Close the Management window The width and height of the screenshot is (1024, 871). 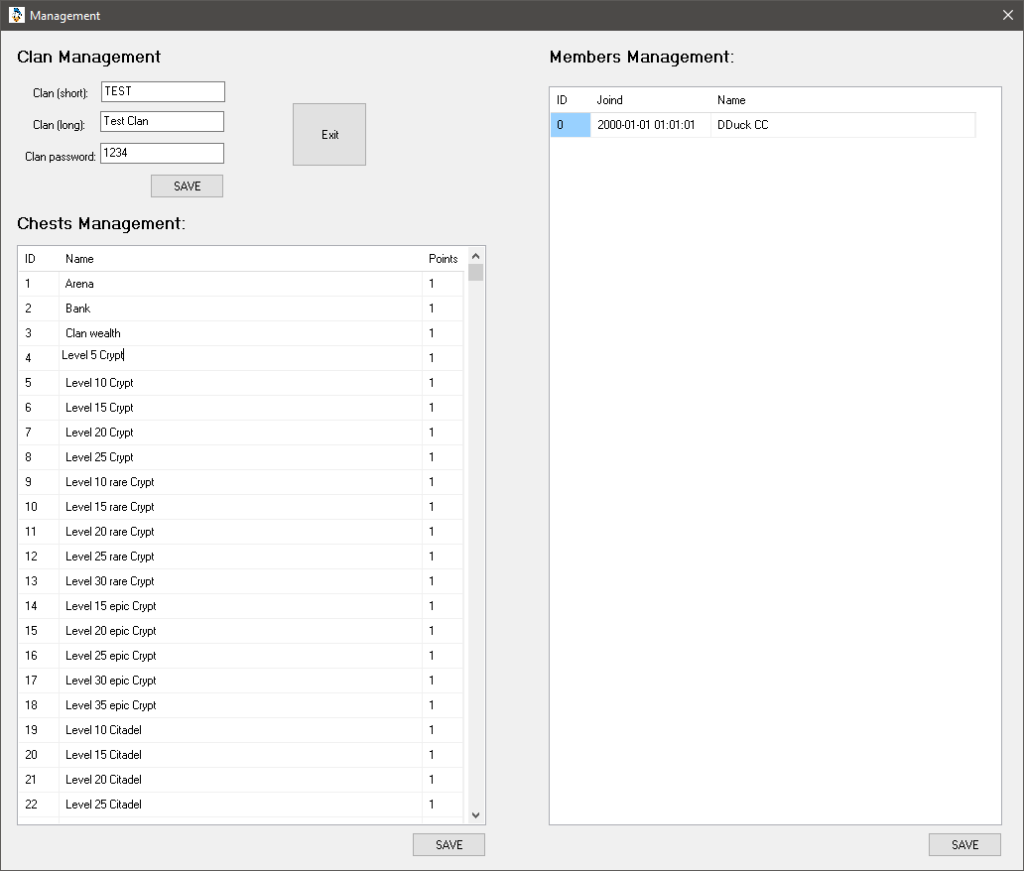(1007, 16)
